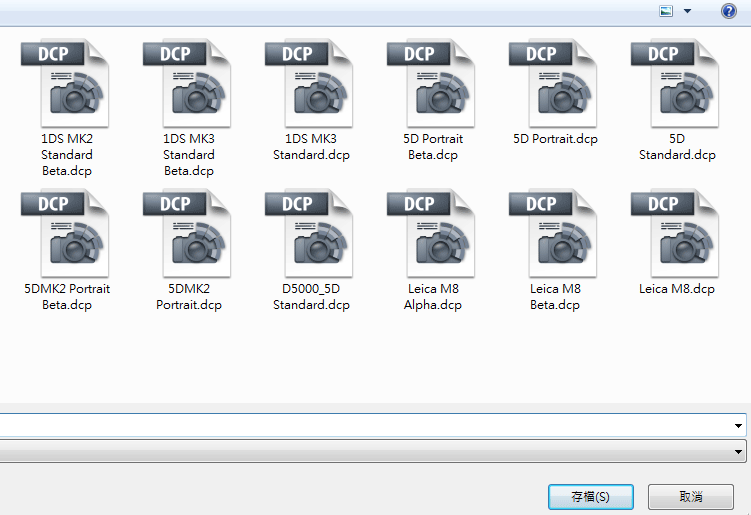Click the change view icon in toolbar
The image size is (751, 515).
[666, 11]
